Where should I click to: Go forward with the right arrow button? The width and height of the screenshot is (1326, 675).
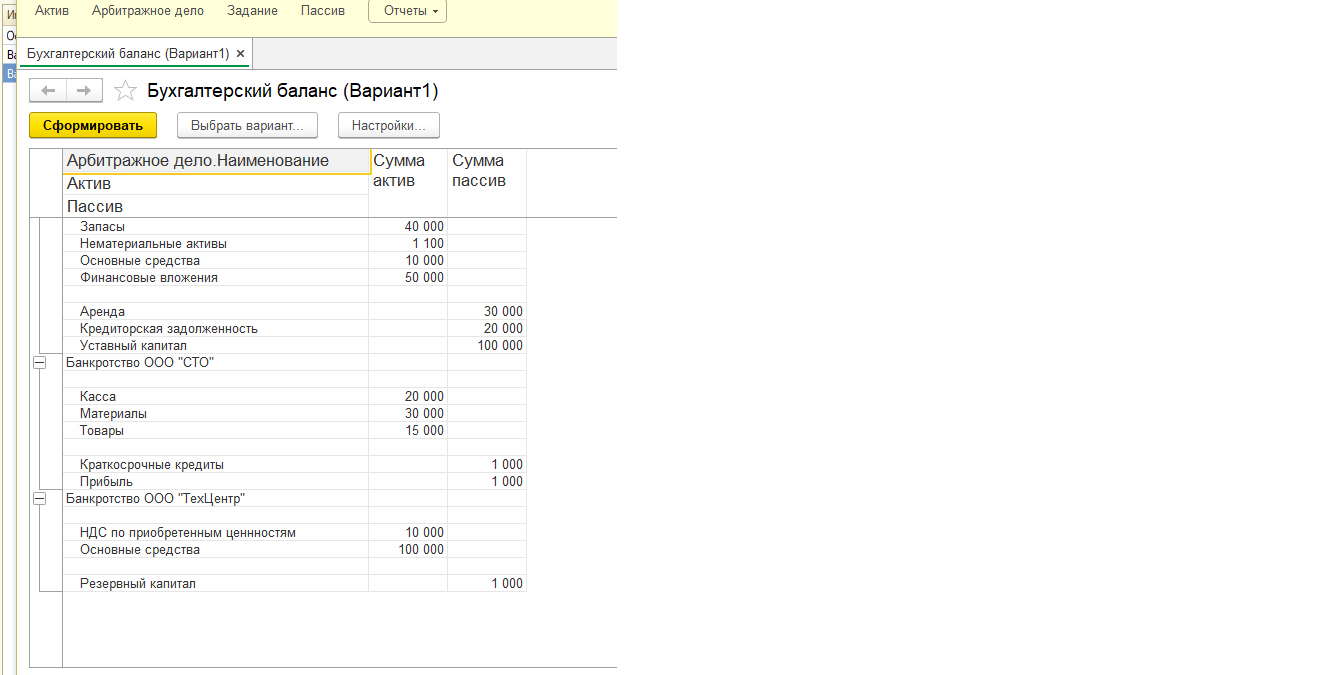pos(84,91)
